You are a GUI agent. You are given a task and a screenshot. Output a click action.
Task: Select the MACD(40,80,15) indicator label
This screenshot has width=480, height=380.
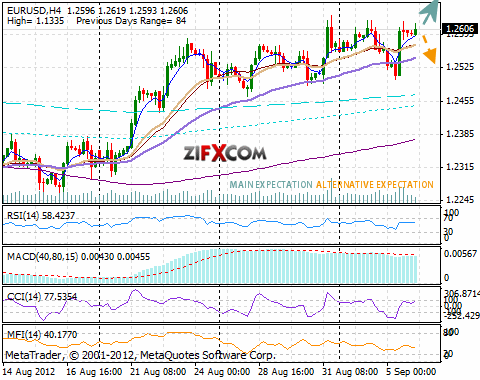[x=78, y=257]
